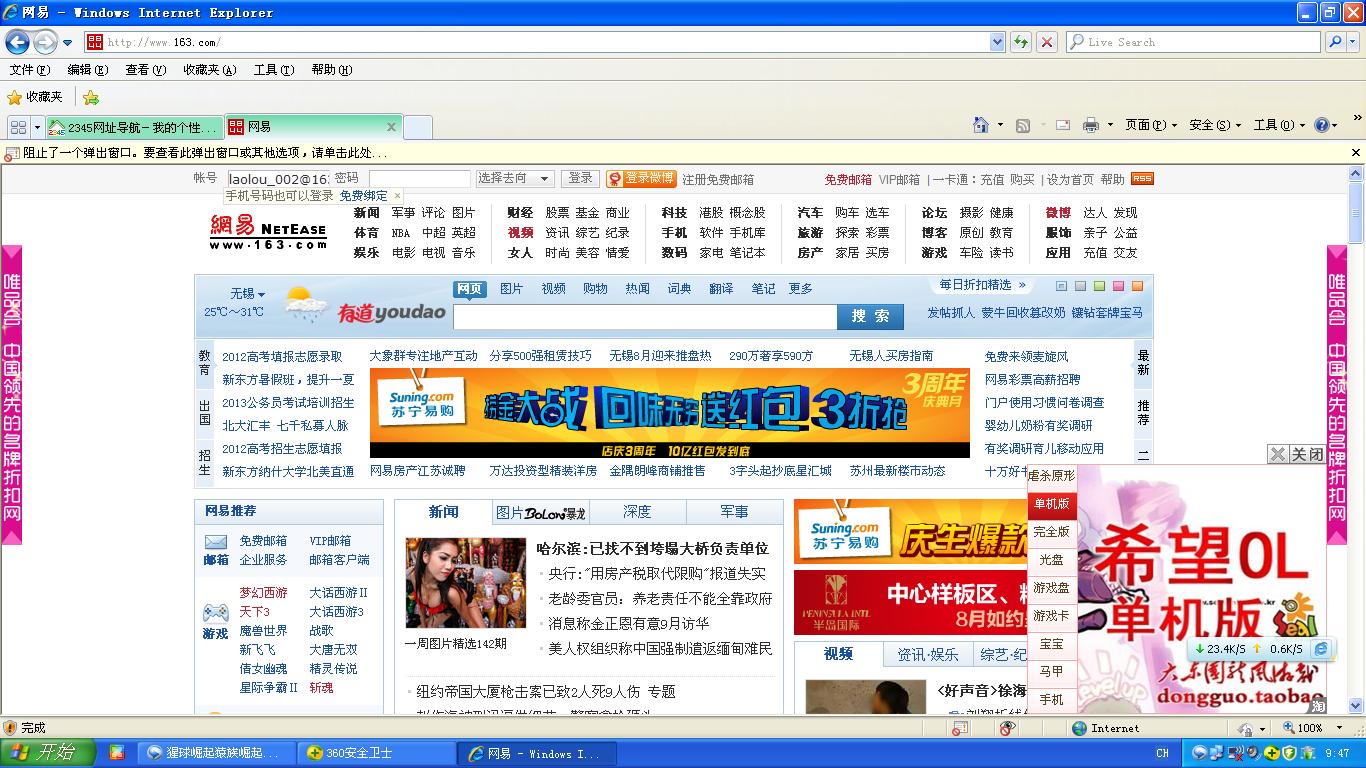This screenshot has width=1366, height=768.
Task: Click the 密码 password input field
Action: (x=419, y=178)
